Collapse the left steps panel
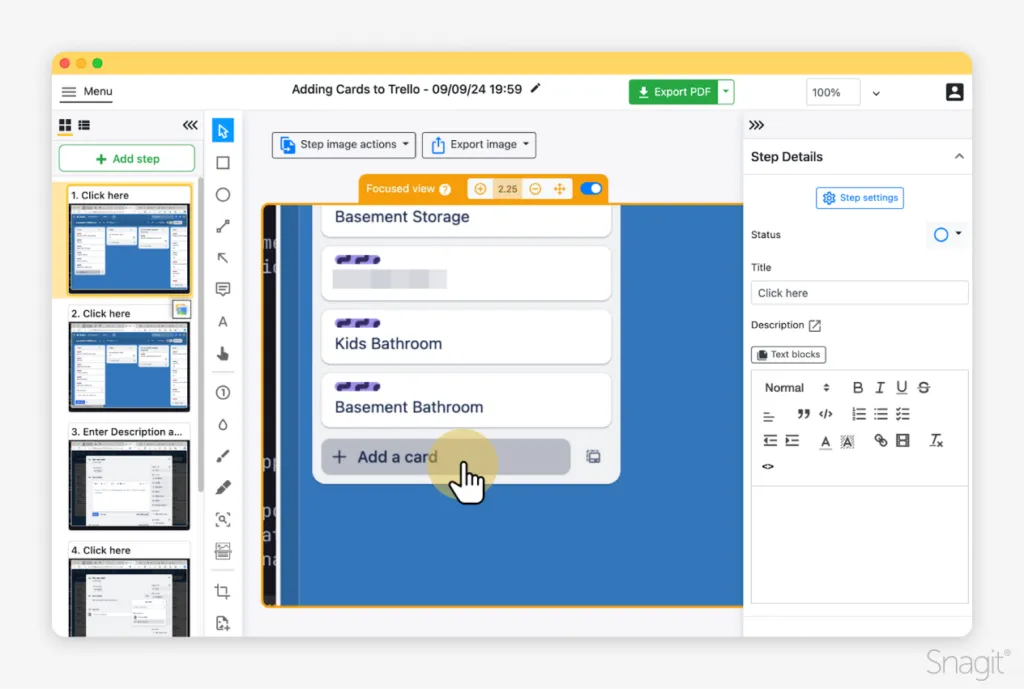Viewport: 1024px width, 689px height. point(190,125)
